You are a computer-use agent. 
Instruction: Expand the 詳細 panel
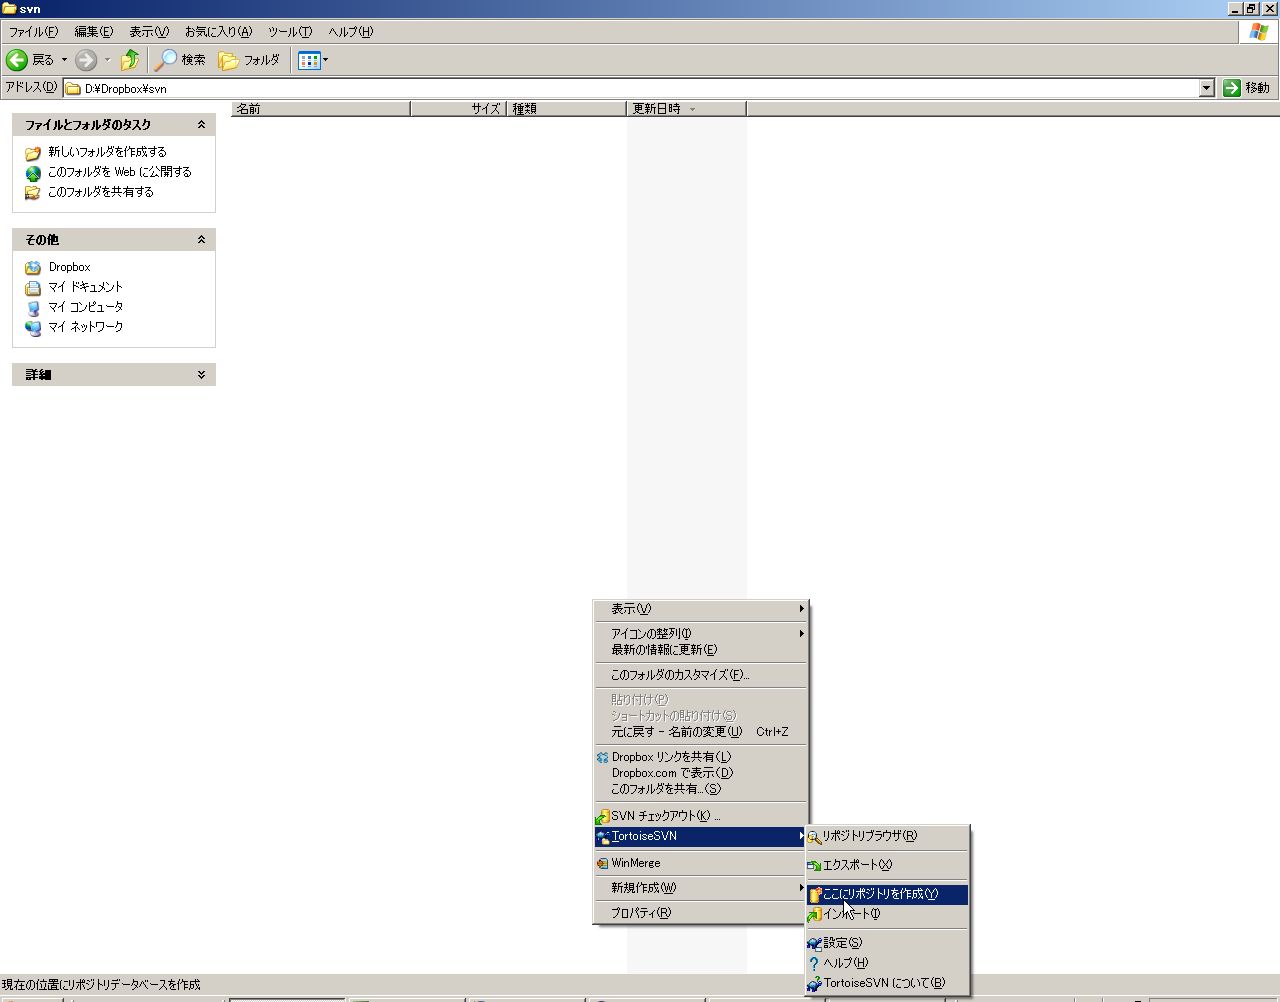click(201, 375)
